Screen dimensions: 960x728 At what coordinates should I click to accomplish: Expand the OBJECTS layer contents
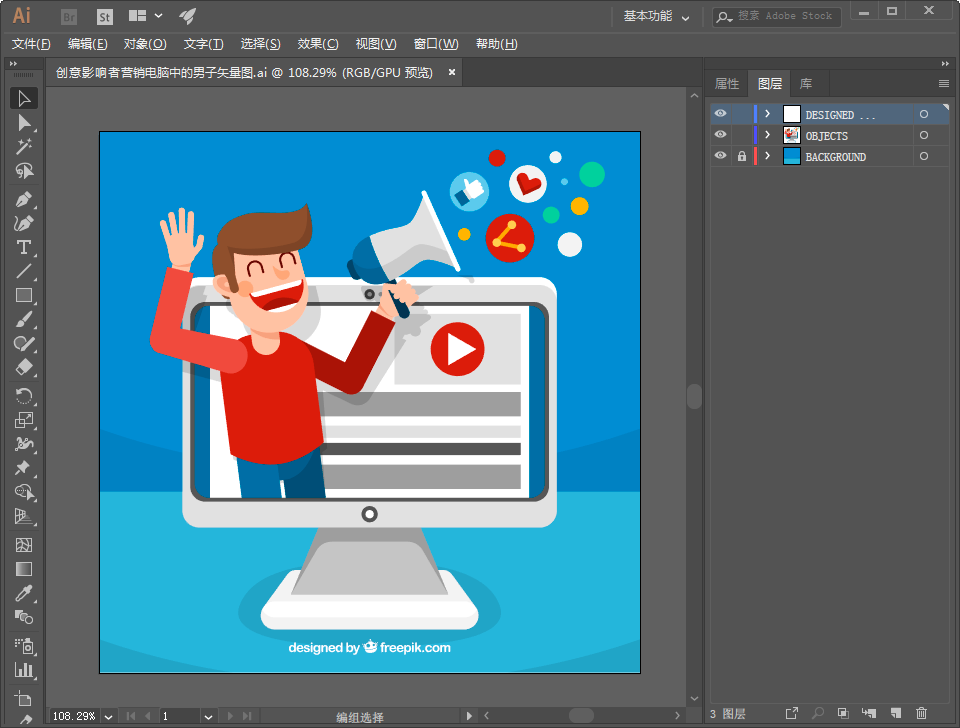[x=767, y=135]
